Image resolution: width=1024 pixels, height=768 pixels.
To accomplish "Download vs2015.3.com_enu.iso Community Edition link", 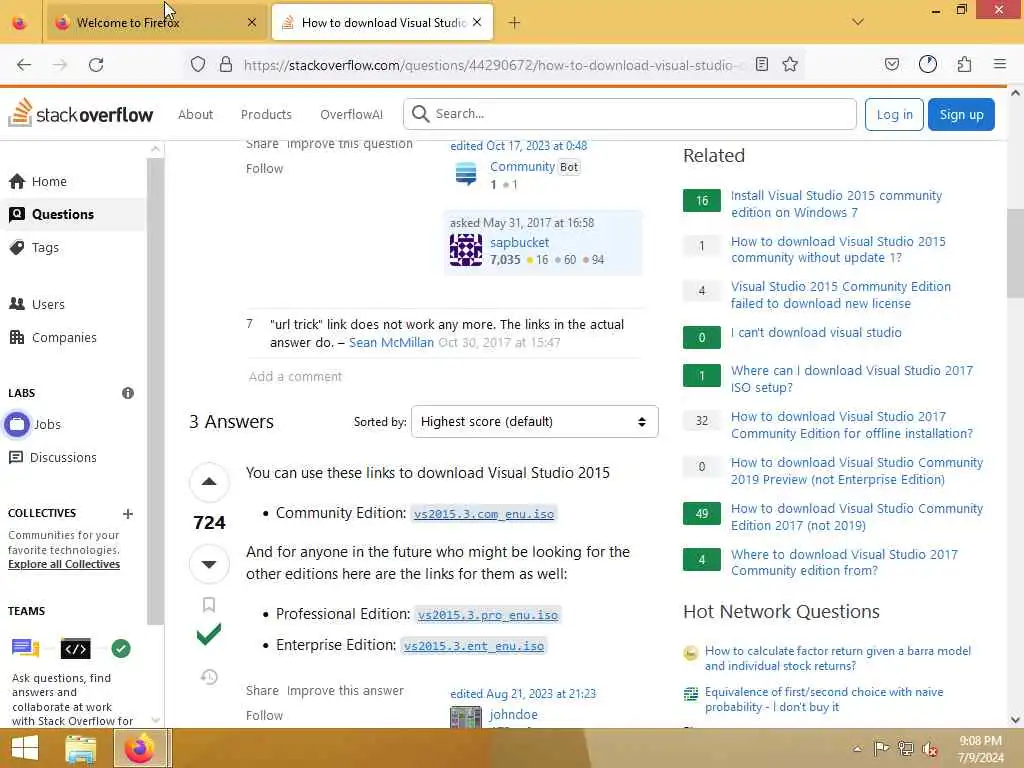I will [484, 515].
